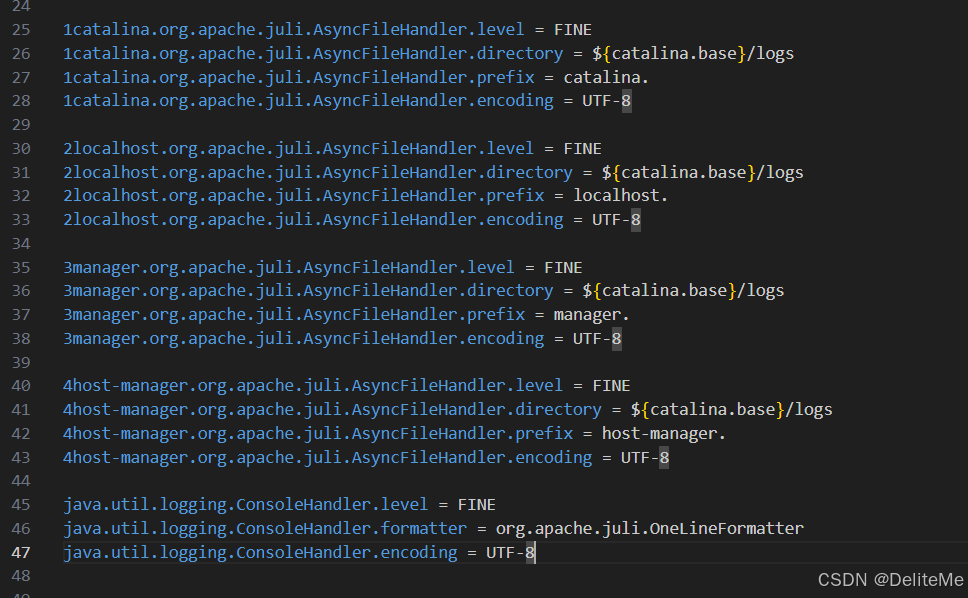This screenshot has width=968, height=598.
Task: Click the value 'manager.' on line 37
Action: [591, 315]
